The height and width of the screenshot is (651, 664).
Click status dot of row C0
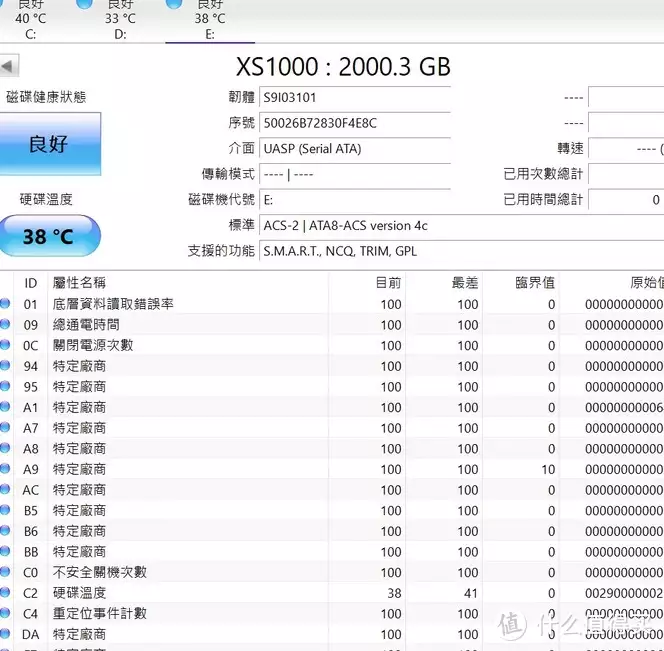pos(5,571)
